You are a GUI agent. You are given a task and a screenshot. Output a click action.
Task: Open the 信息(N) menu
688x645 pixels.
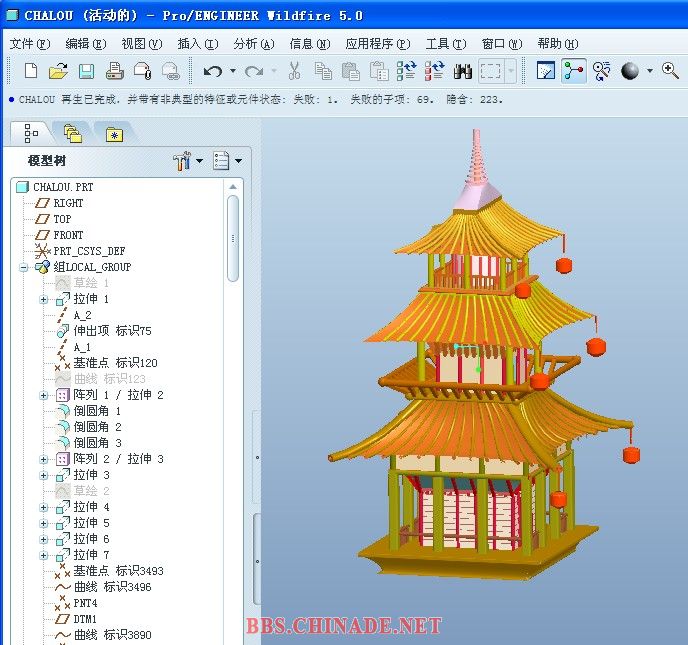(x=310, y=44)
